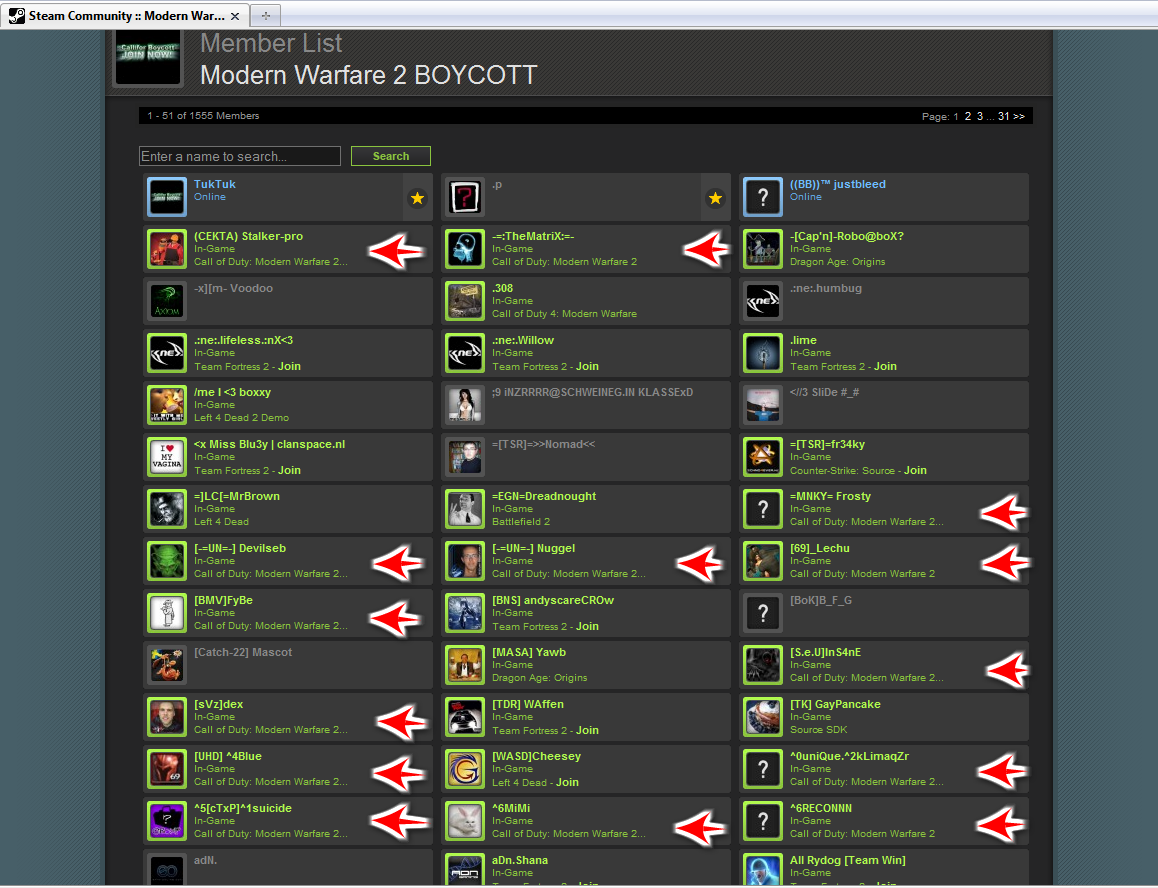Image resolution: width=1158 pixels, height=888 pixels.
Task: Click (CEKTA) Stalker-pro's avatar
Action: (x=166, y=249)
